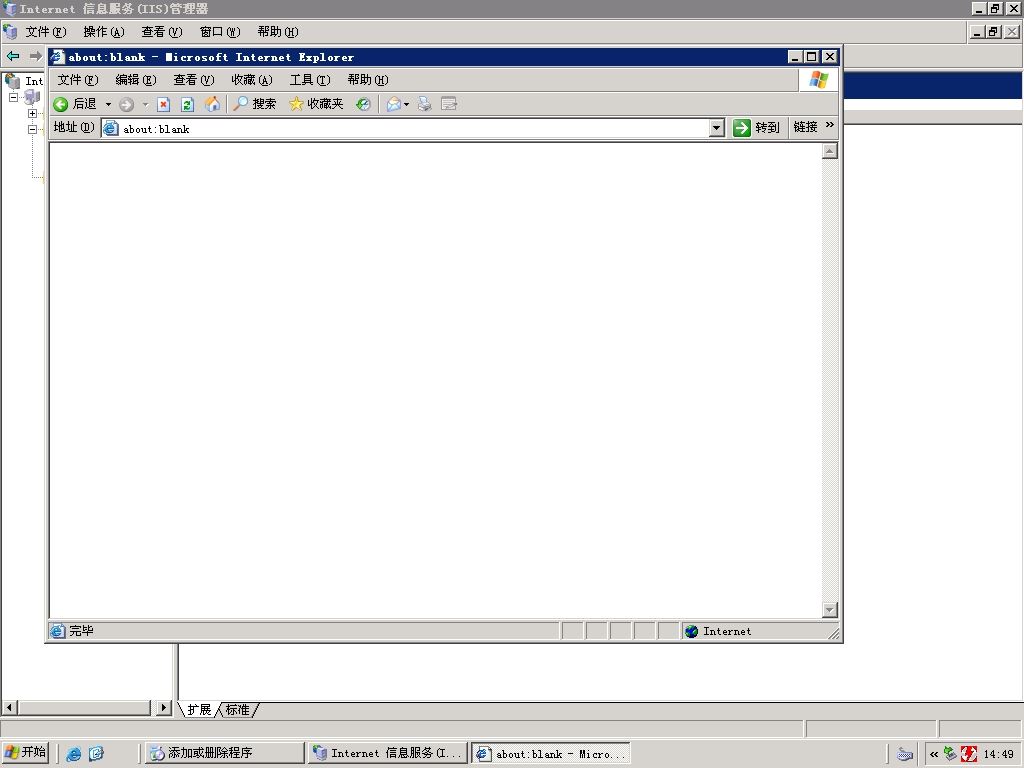Image resolution: width=1024 pixels, height=768 pixels.
Task: Open IE 编辑(E) menu
Action: point(136,80)
